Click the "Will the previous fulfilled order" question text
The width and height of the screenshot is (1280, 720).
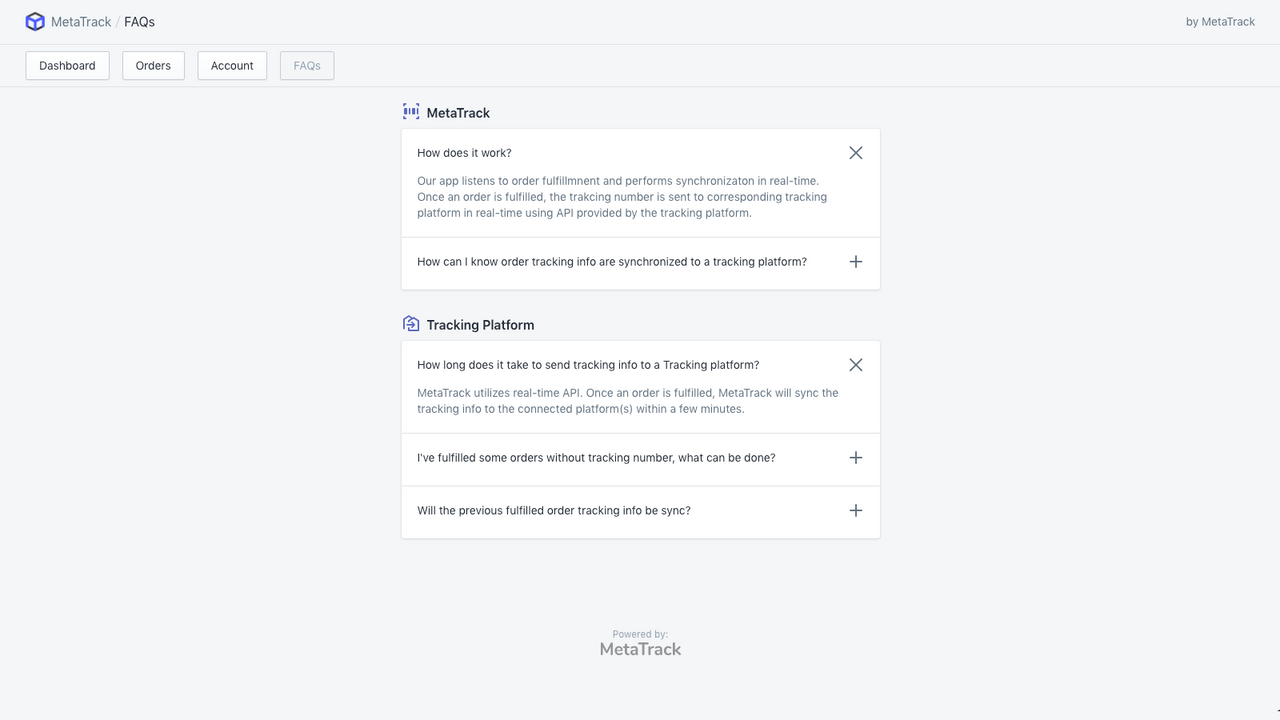[554, 511]
